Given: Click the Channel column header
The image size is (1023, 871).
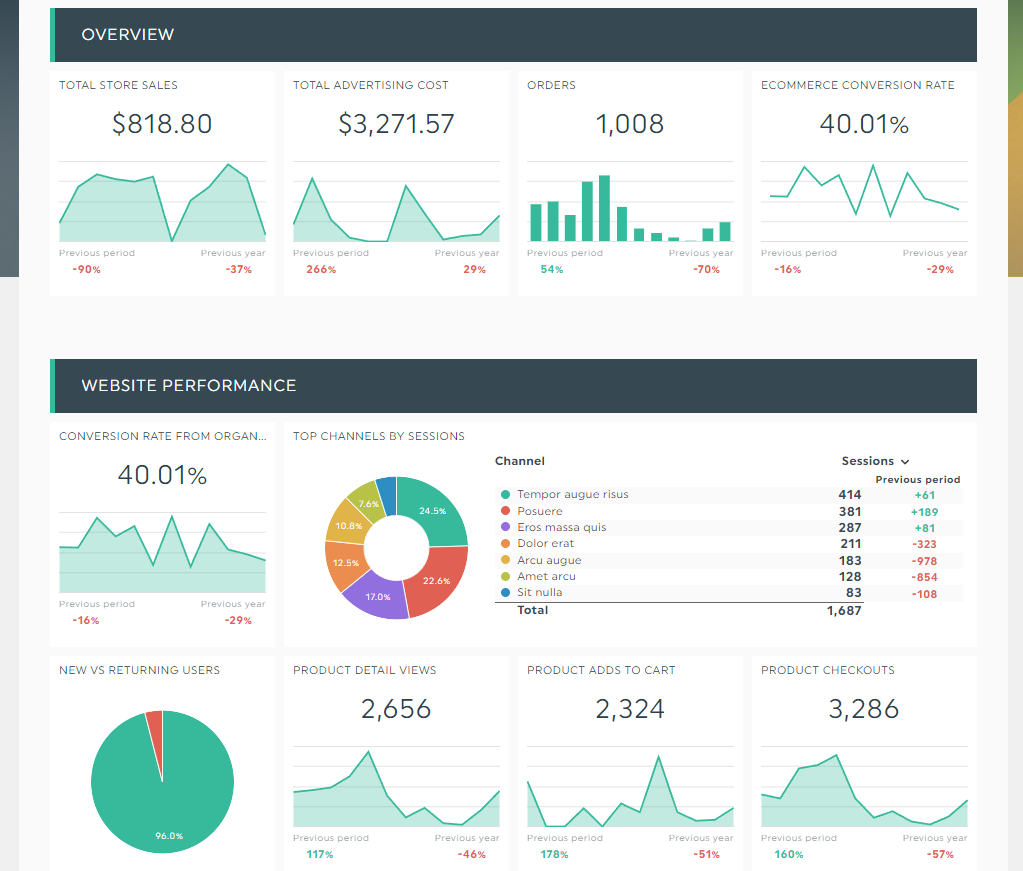Looking at the screenshot, I should point(519,461).
